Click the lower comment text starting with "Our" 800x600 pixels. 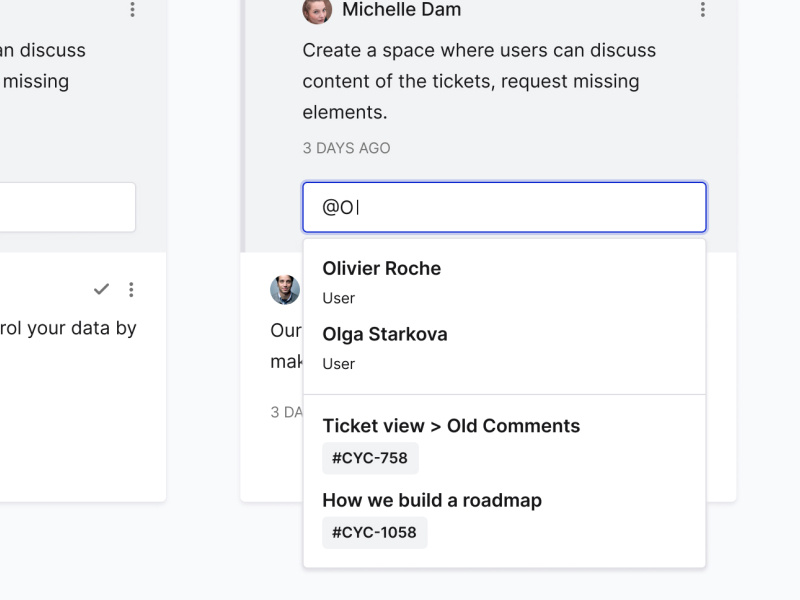point(287,329)
